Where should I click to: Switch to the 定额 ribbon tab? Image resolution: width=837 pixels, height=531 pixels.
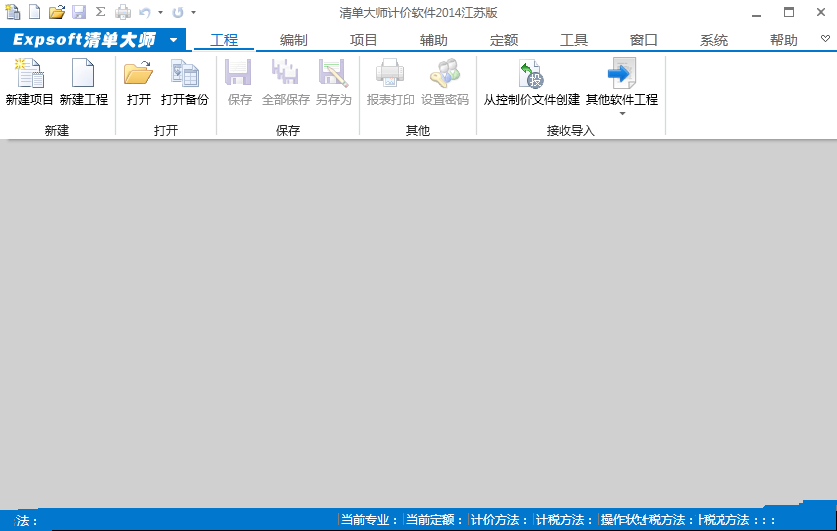pyautogui.click(x=504, y=40)
